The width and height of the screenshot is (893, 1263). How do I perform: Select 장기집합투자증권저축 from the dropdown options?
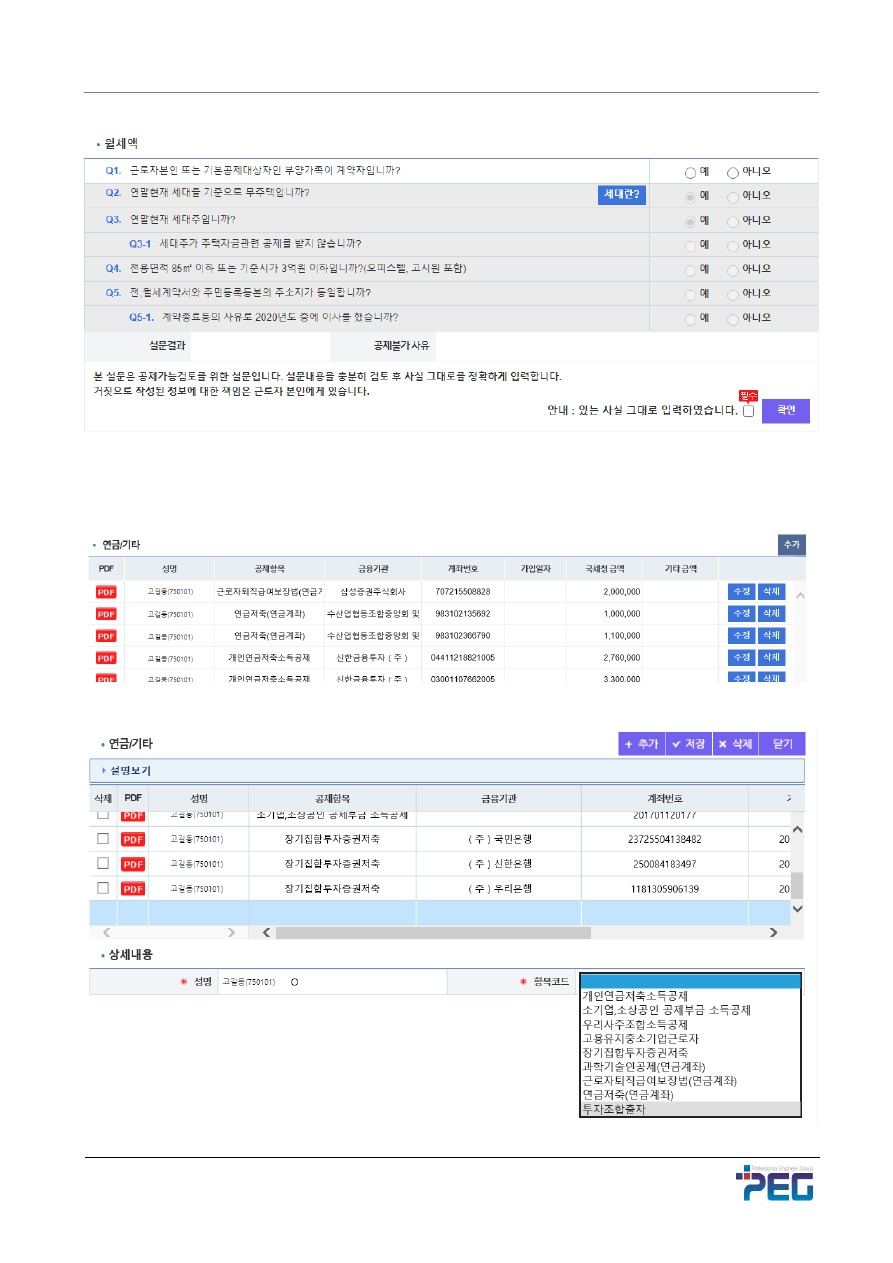635,1053
